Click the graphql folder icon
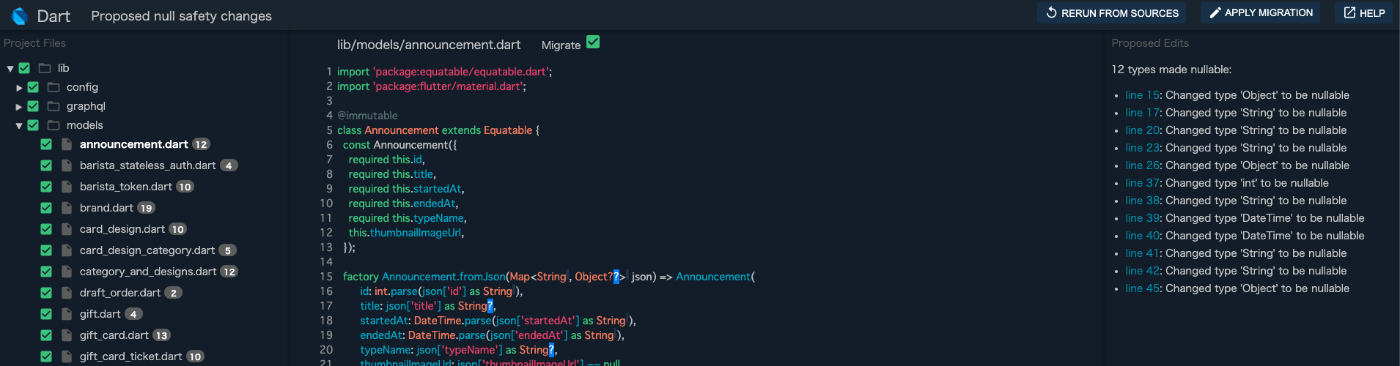Screen dimensions: 1400x366 click(x=54, y=107)
